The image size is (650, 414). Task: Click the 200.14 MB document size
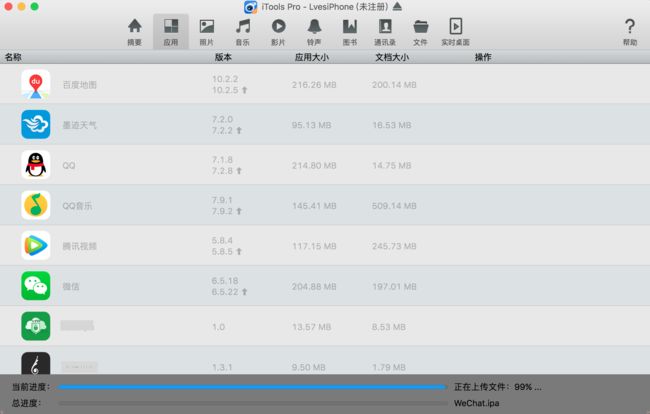coord(394,85)
